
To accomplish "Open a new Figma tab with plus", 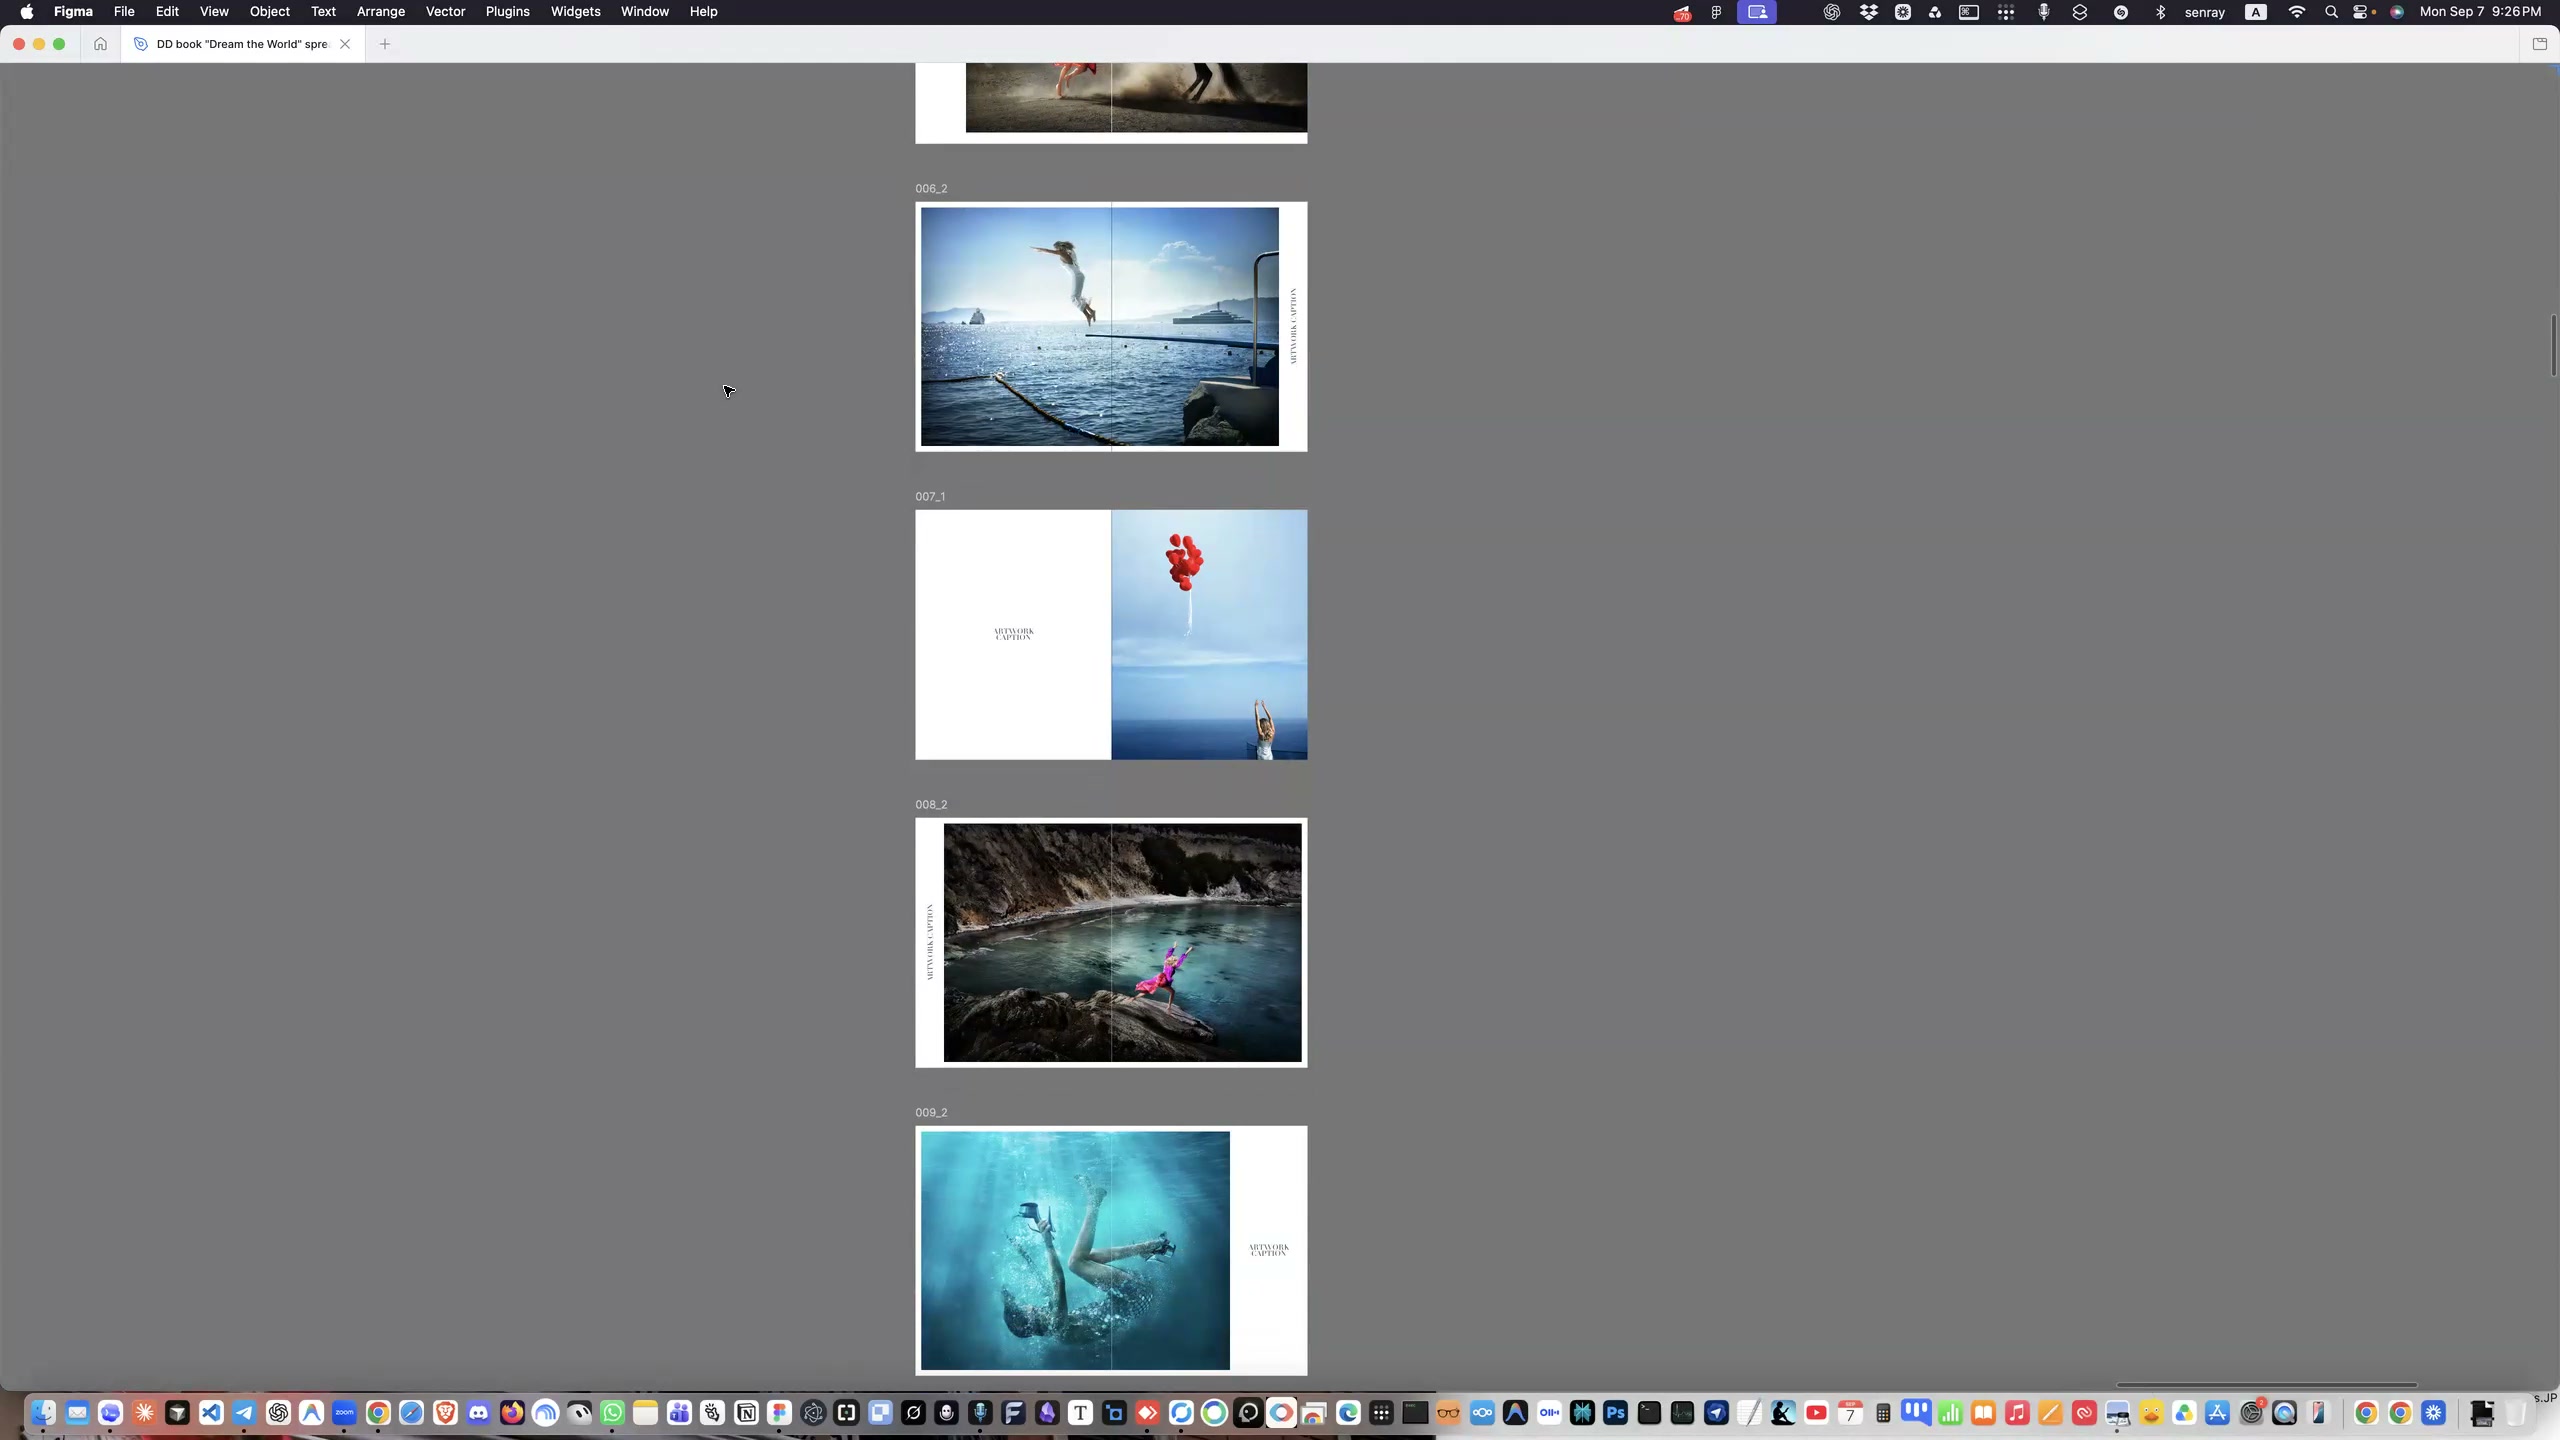I will pos(385,44).
